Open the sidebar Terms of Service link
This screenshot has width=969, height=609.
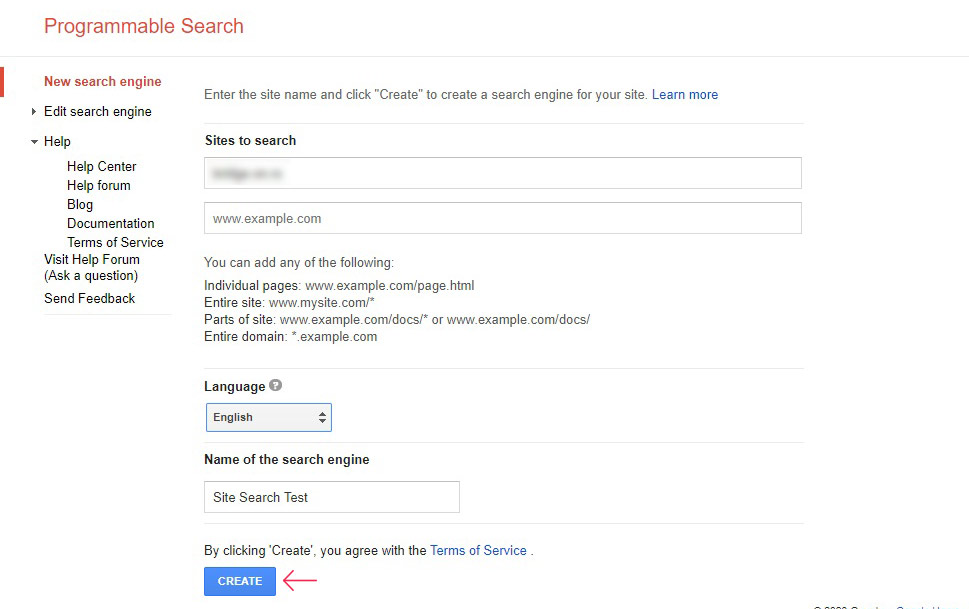(115, 242)
